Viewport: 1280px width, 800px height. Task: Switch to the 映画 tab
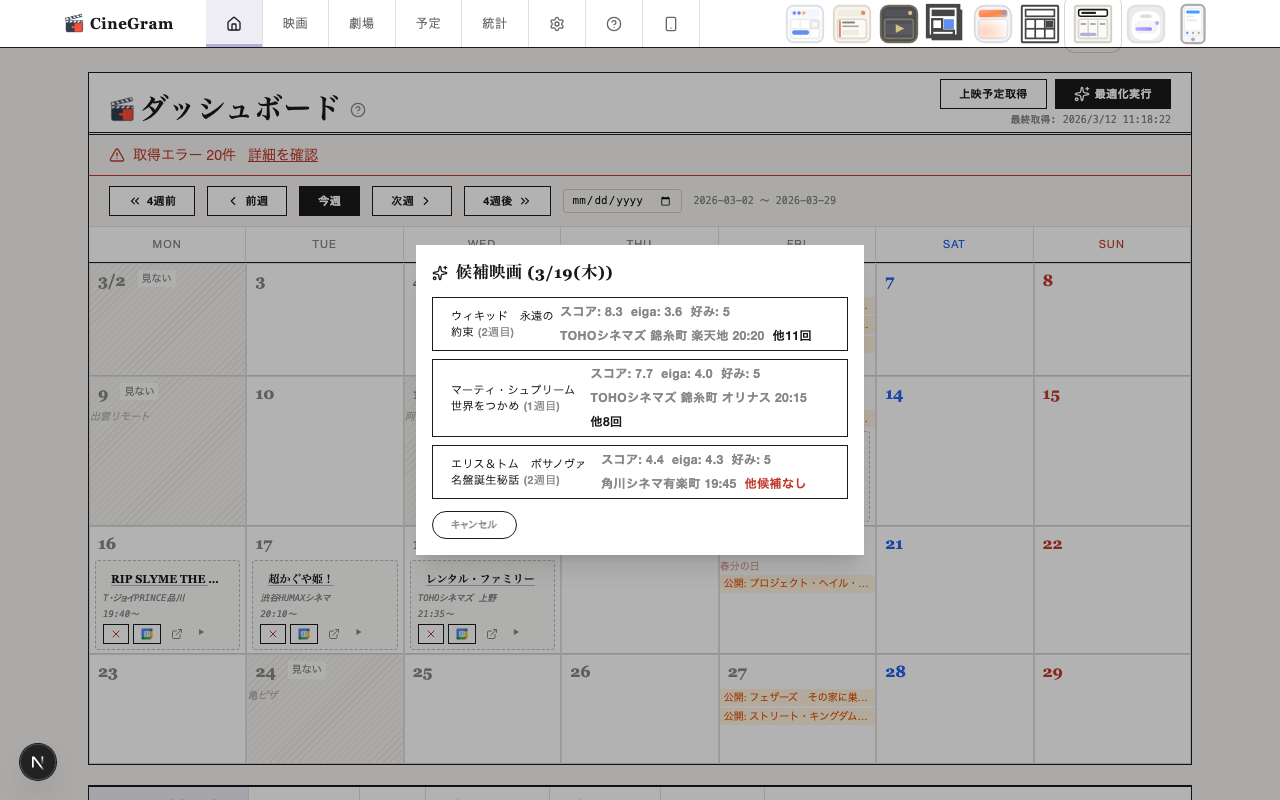[295, 23]
